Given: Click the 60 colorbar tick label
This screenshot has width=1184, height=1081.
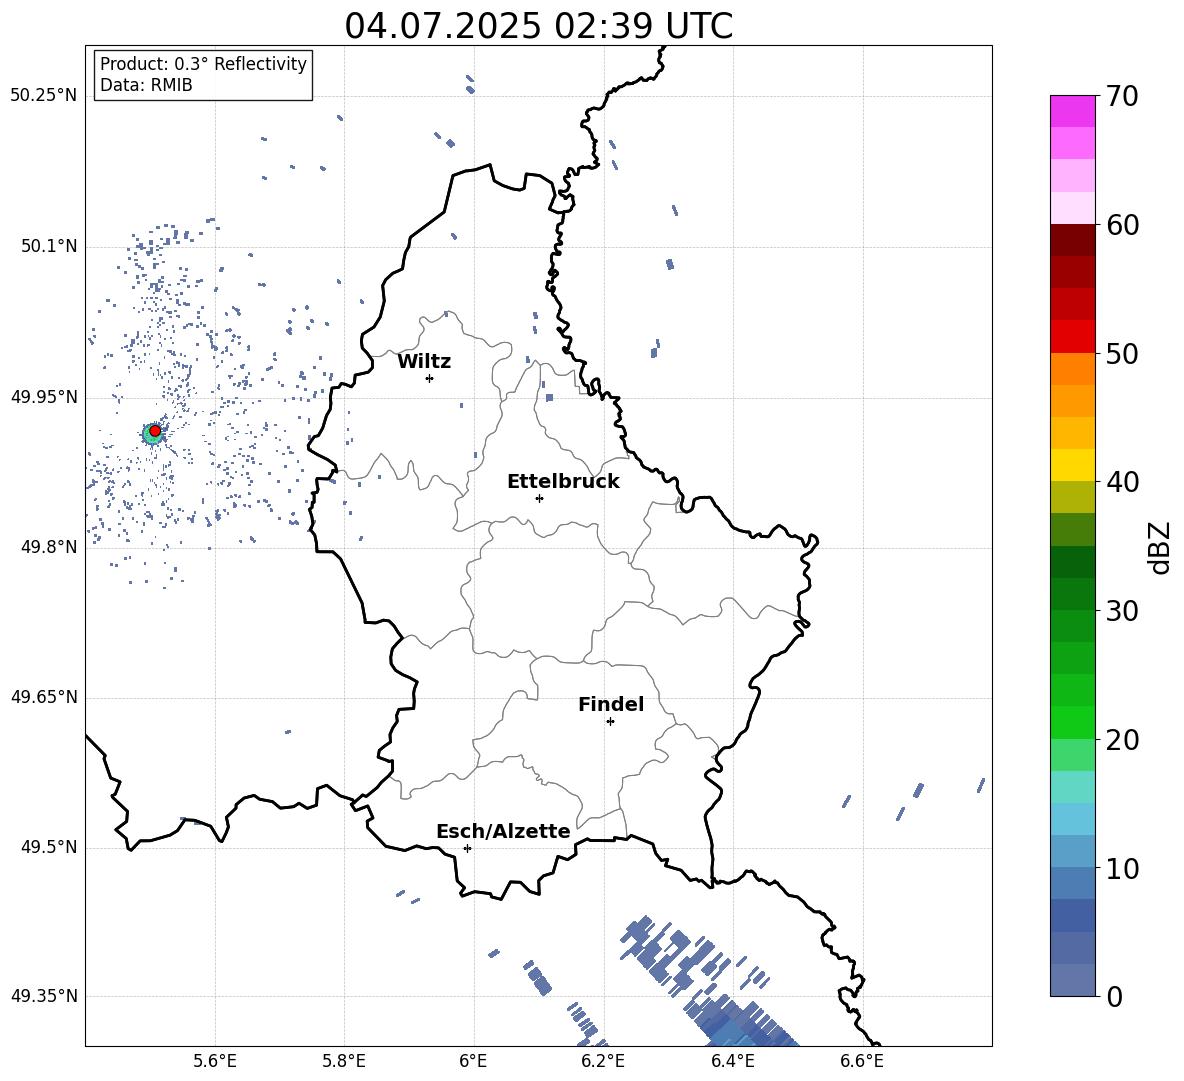Looking at the screenshot, I should point(1122,225).
